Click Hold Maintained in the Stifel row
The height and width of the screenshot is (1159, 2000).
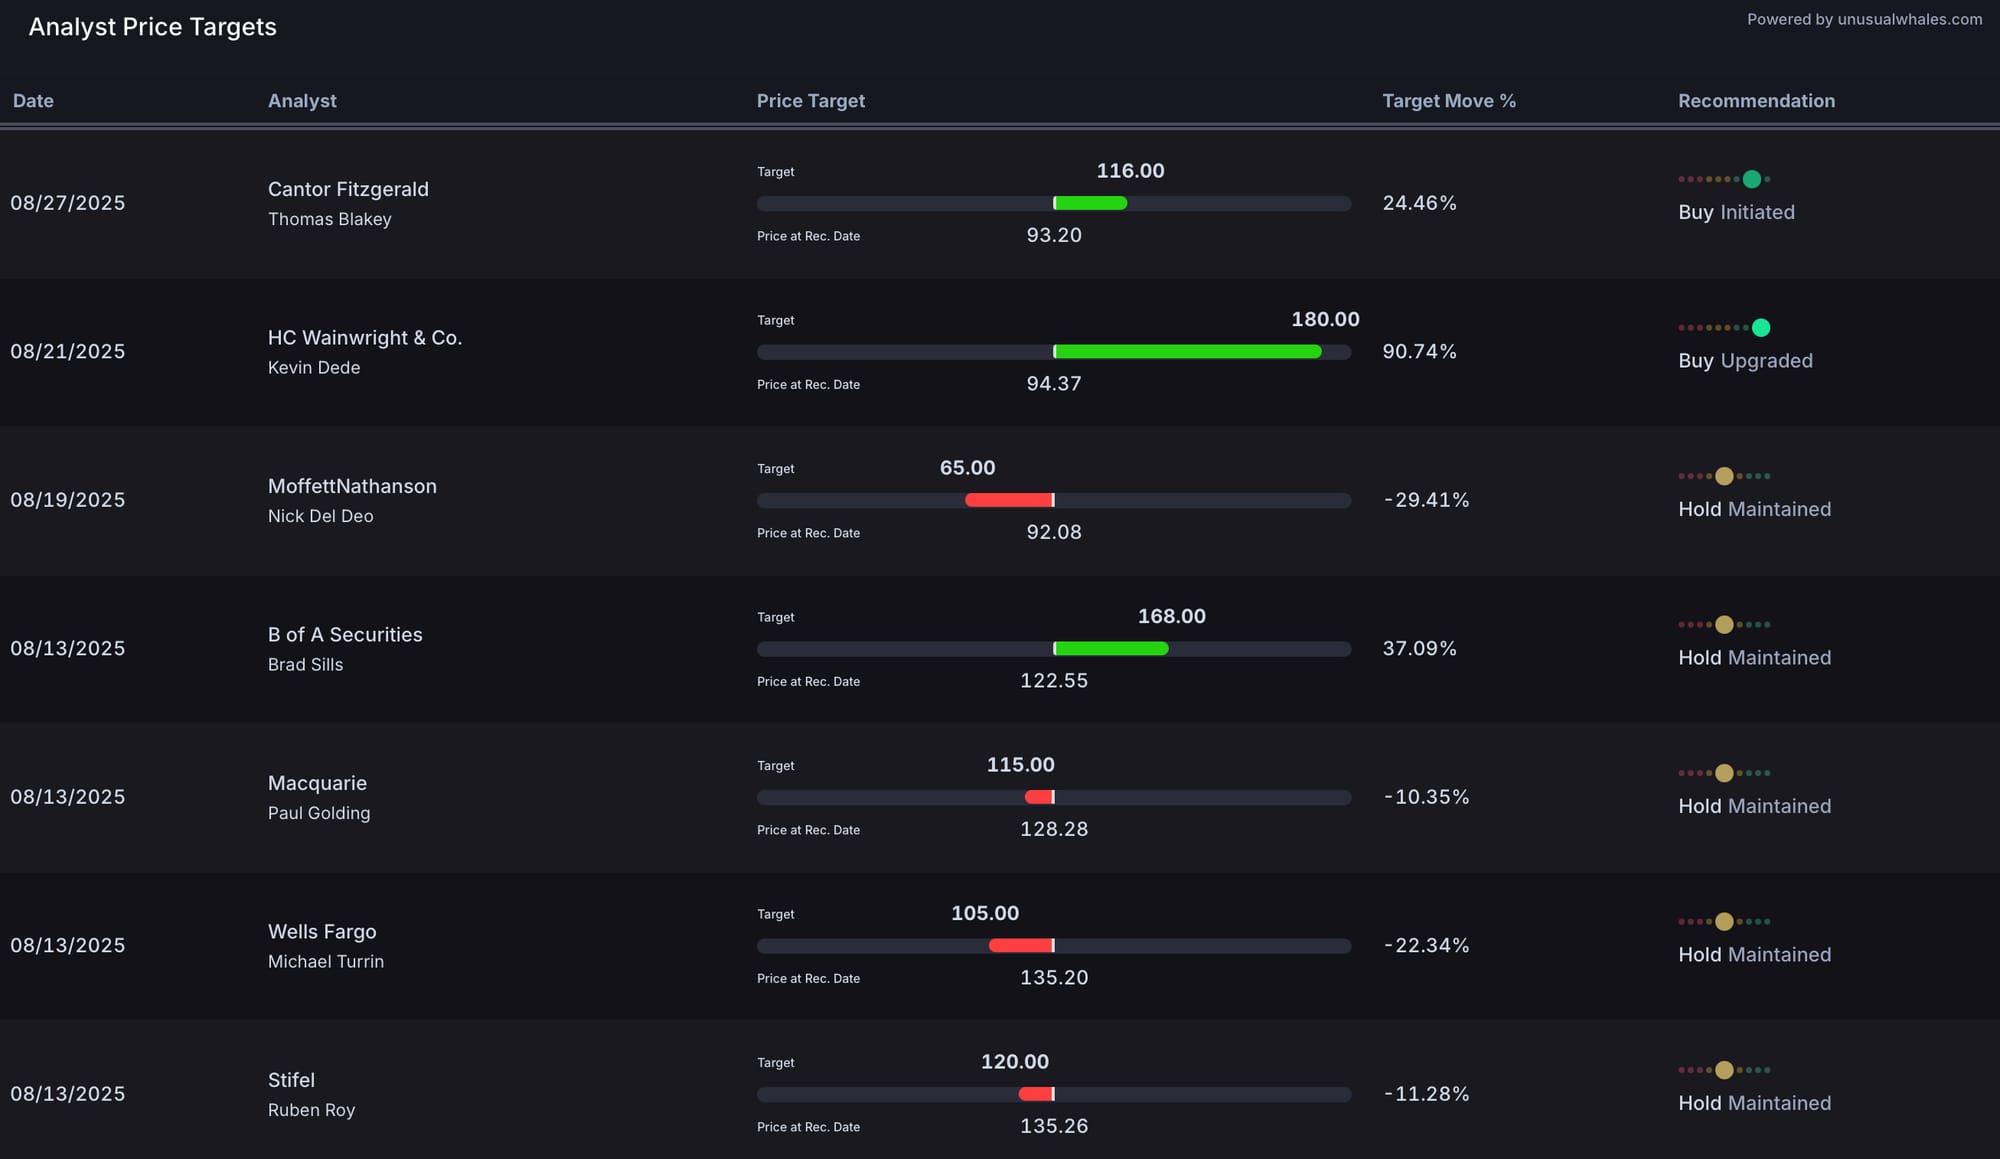1754,1104
